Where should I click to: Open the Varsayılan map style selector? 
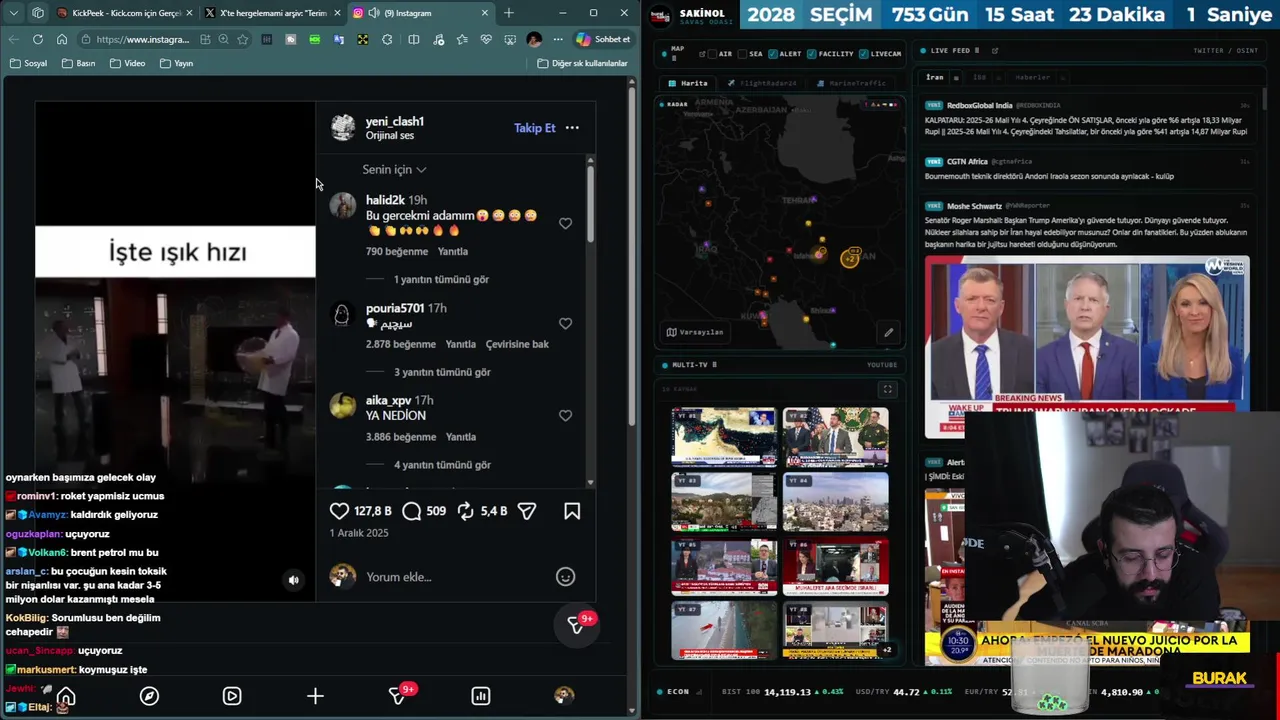point(694,332)
